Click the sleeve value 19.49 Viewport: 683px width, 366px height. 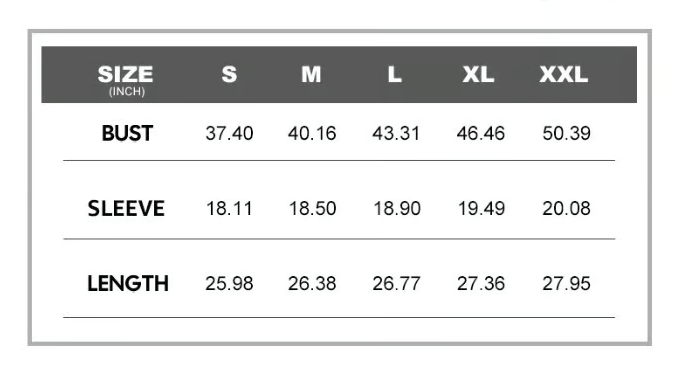[x=481, y=208]
